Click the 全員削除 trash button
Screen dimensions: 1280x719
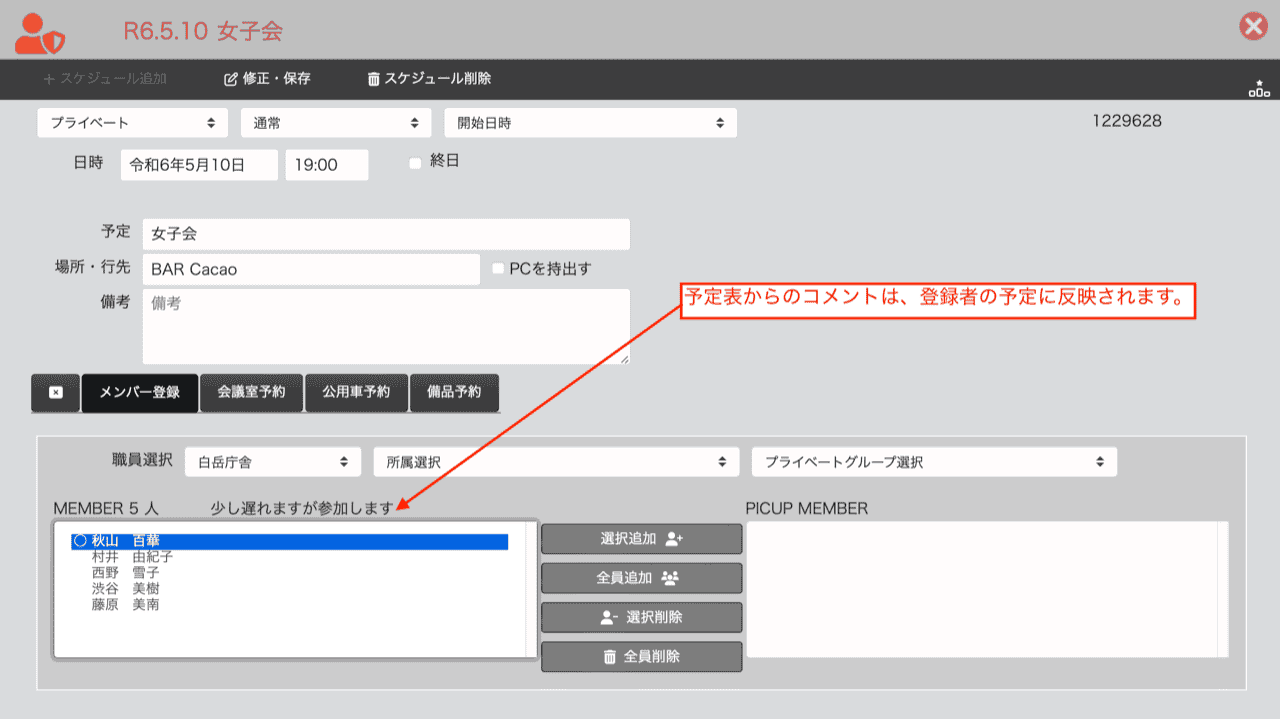click(x=641, y=657)
